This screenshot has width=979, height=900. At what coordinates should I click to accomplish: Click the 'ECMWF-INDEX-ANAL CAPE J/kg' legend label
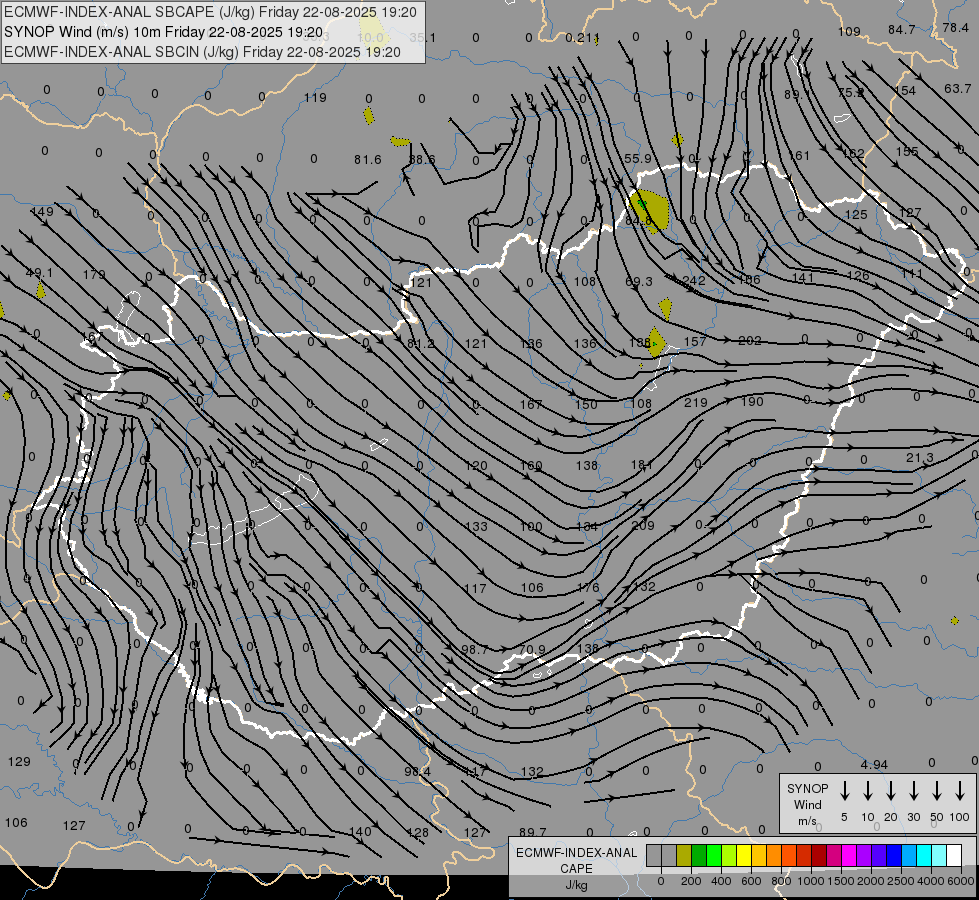[576, 868]
